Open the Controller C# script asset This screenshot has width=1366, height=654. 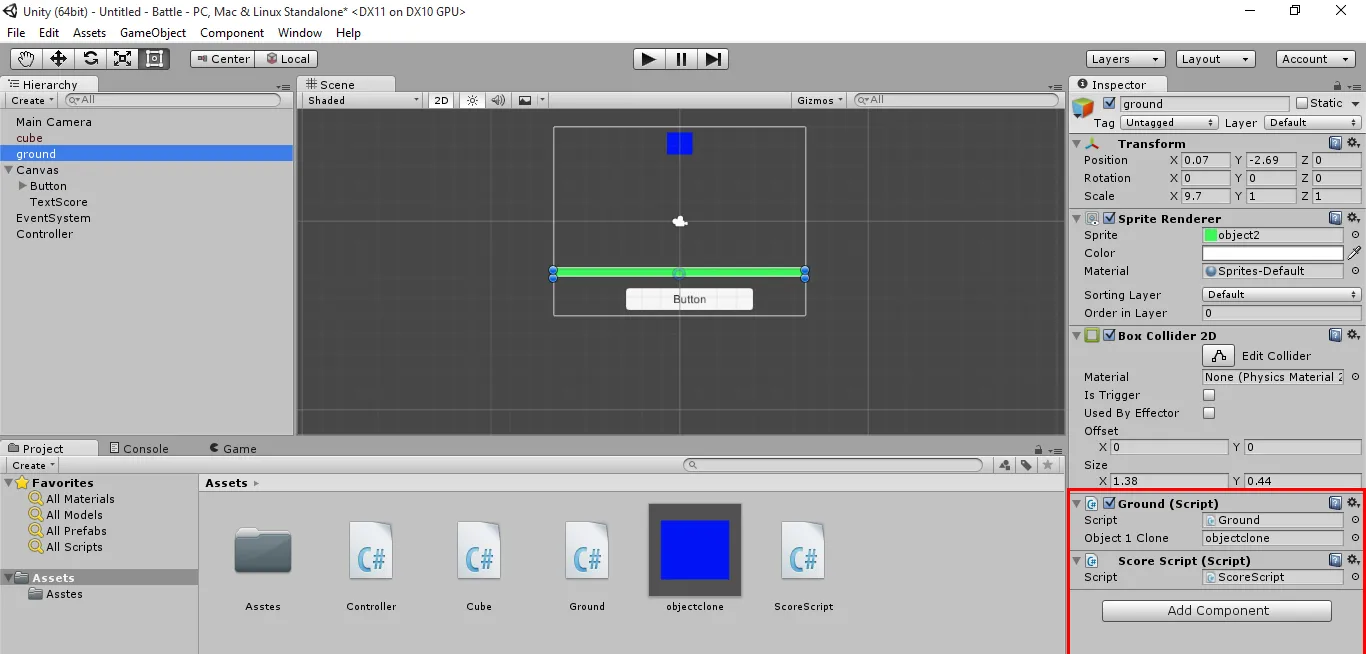(371, 550)
